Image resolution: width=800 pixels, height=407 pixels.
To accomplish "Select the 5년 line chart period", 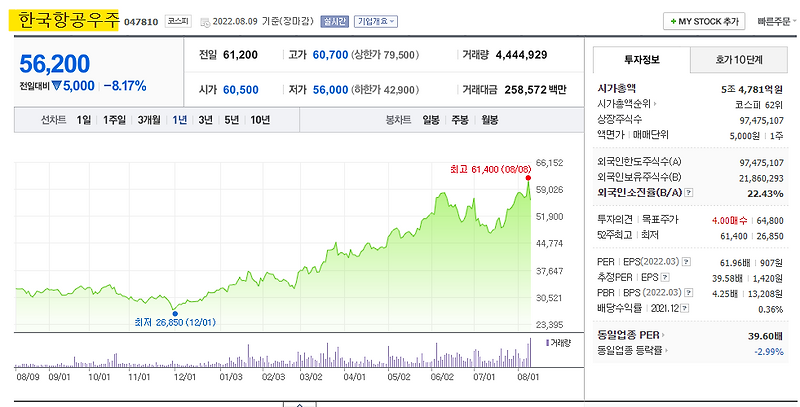I will point(232,120).
